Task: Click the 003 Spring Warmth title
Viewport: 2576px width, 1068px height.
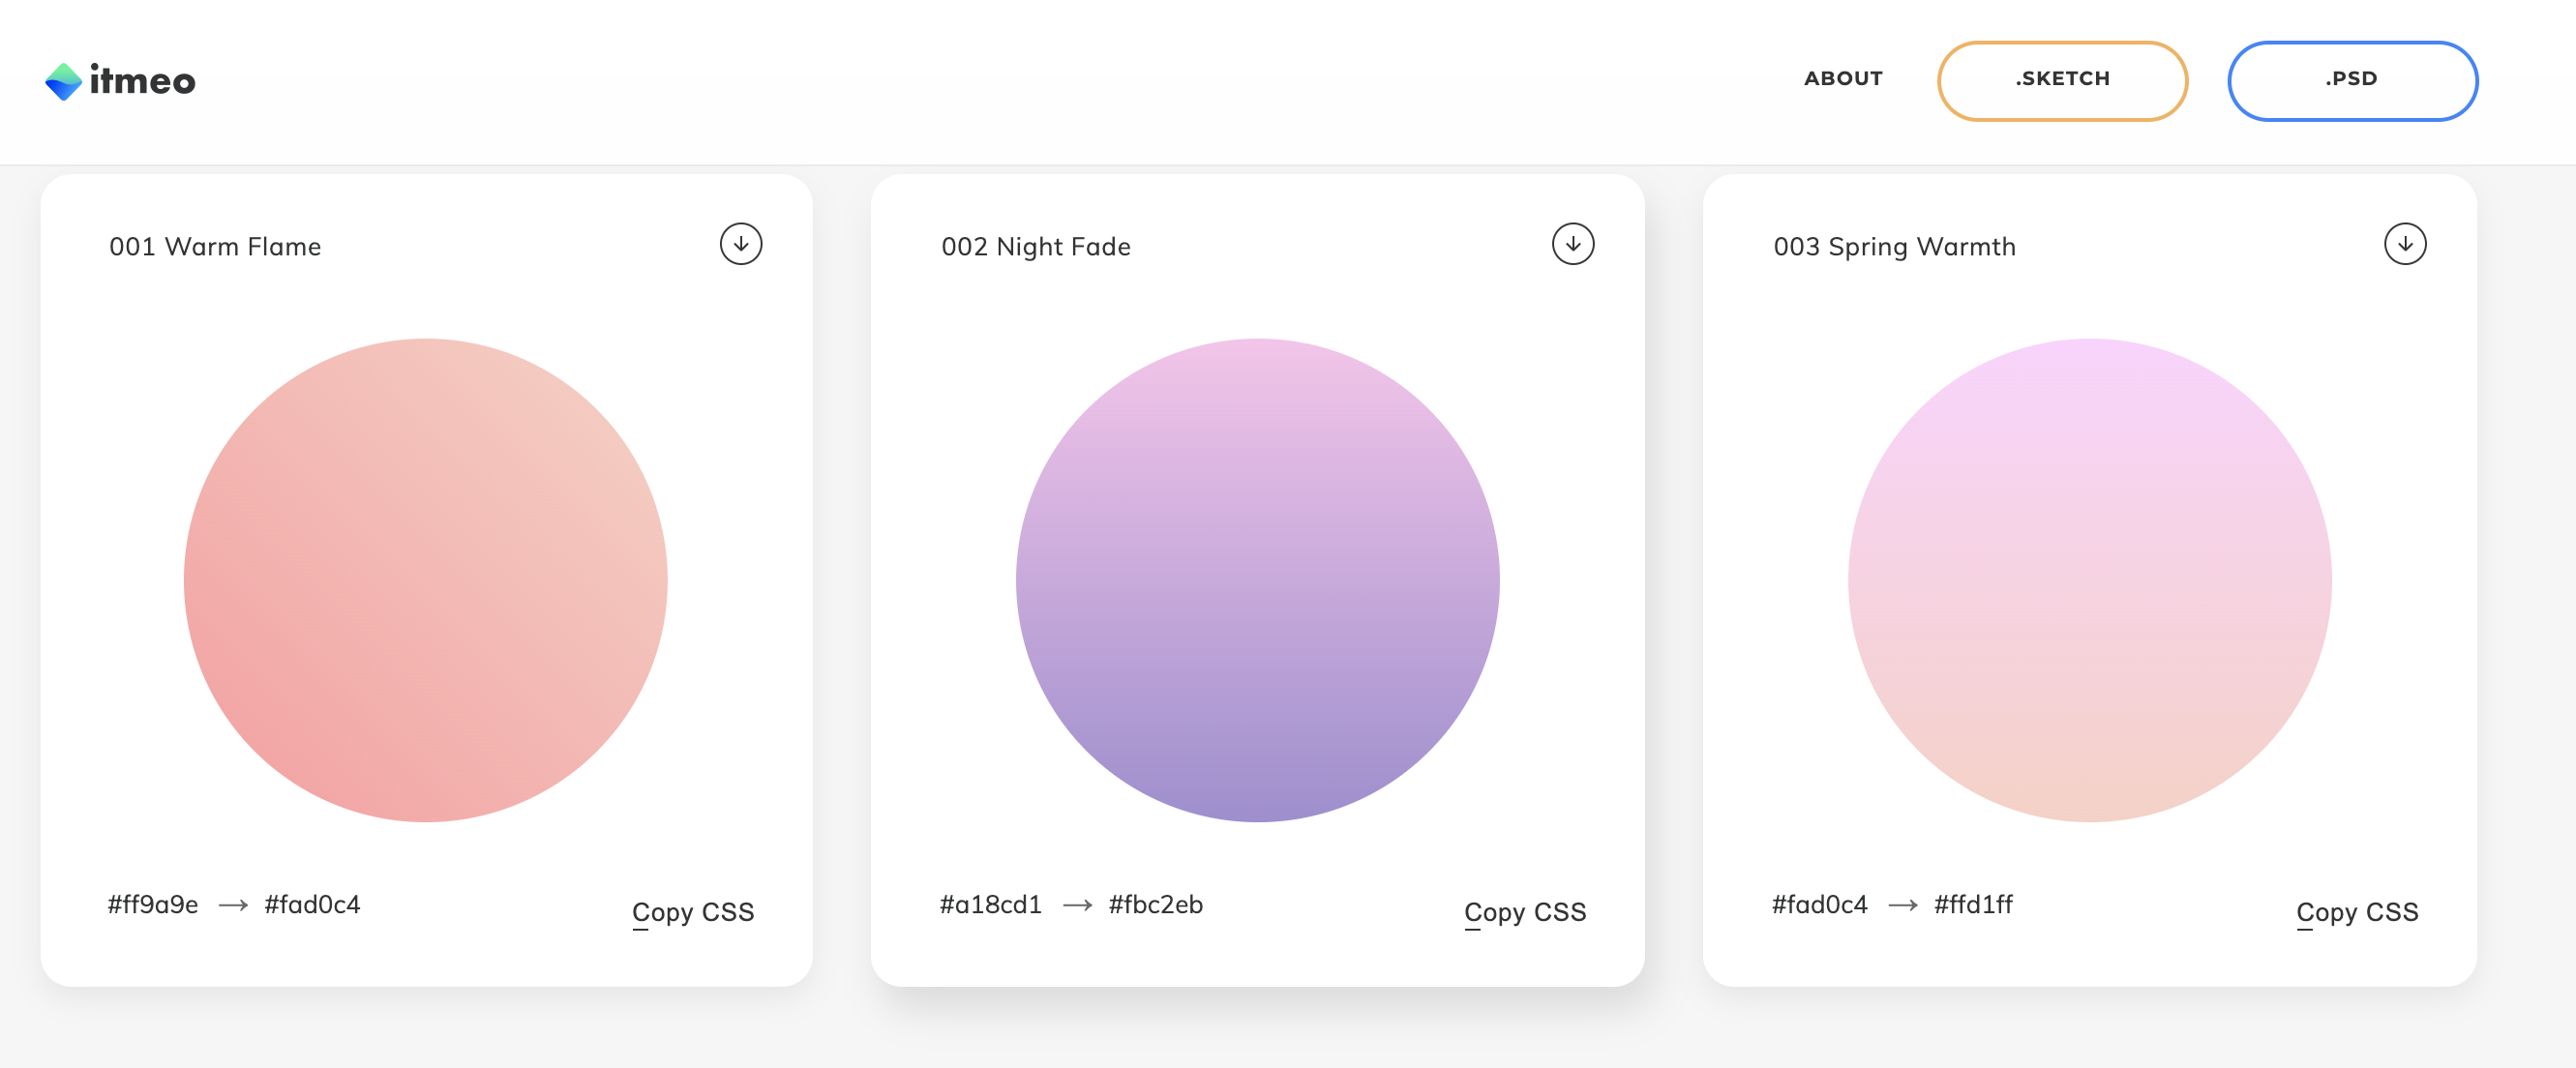Action: coord(1894,247)
